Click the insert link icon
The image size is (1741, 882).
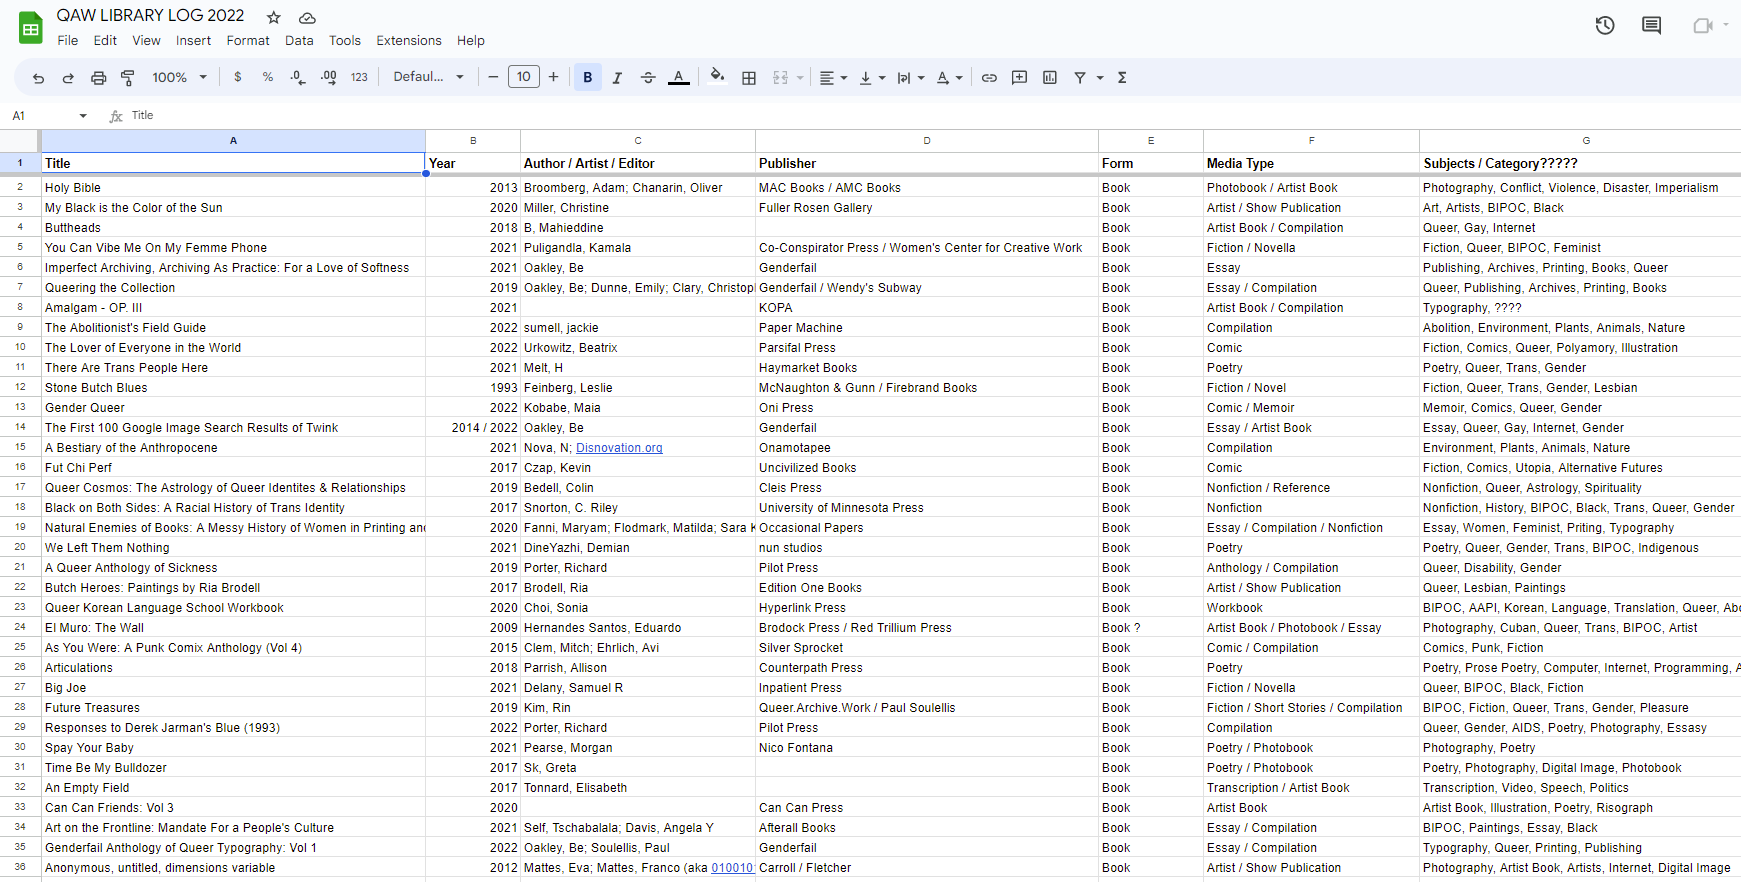click(989, 77)
